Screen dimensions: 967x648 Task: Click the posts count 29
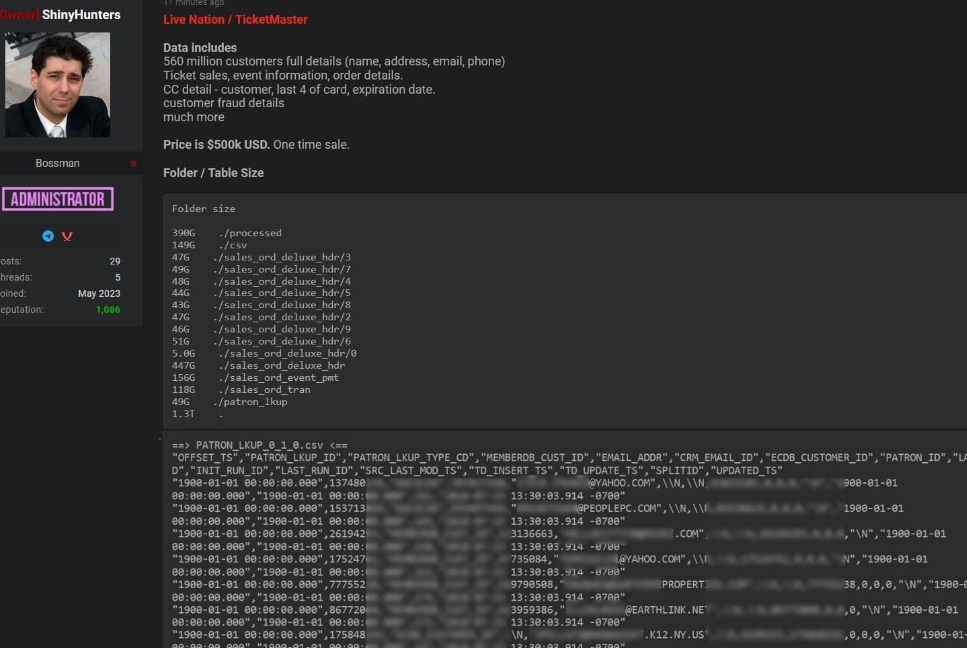coord(115,261)
